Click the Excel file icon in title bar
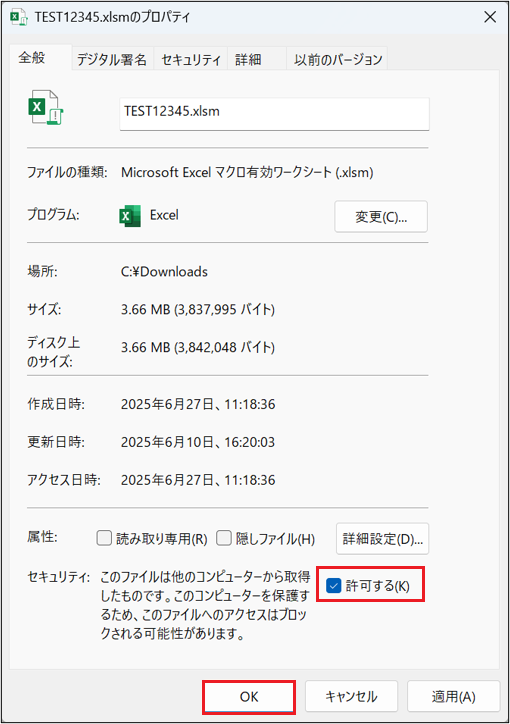 coord(18,18)
